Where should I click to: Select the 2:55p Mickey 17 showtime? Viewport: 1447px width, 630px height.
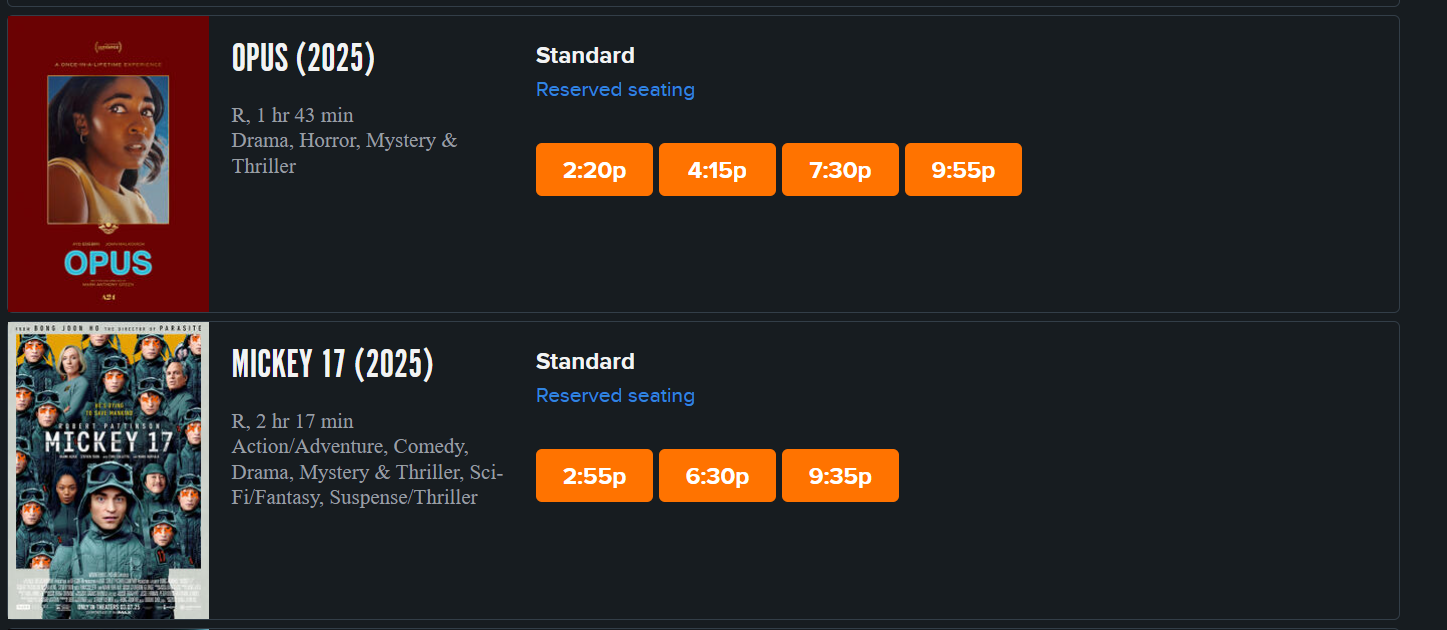pyautogui.click(x=594, y=476)
